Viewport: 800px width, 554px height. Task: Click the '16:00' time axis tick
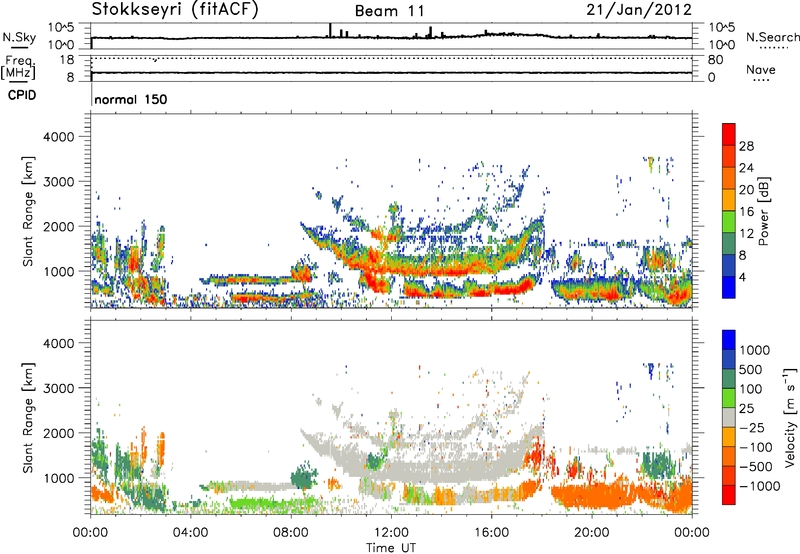[x=491, y=533]
